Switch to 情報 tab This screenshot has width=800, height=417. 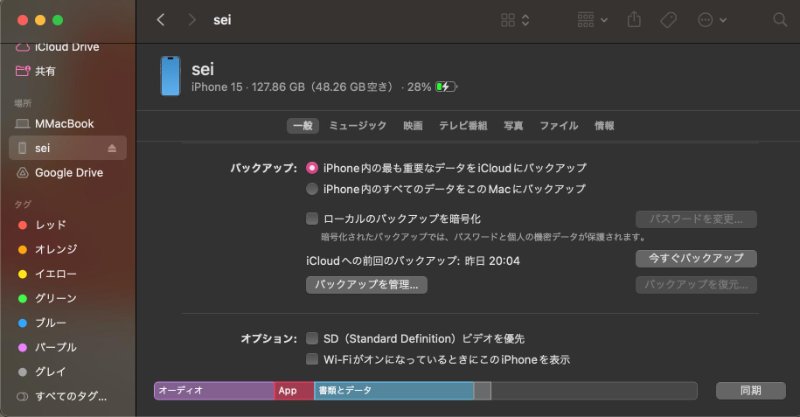coord(604,126)
